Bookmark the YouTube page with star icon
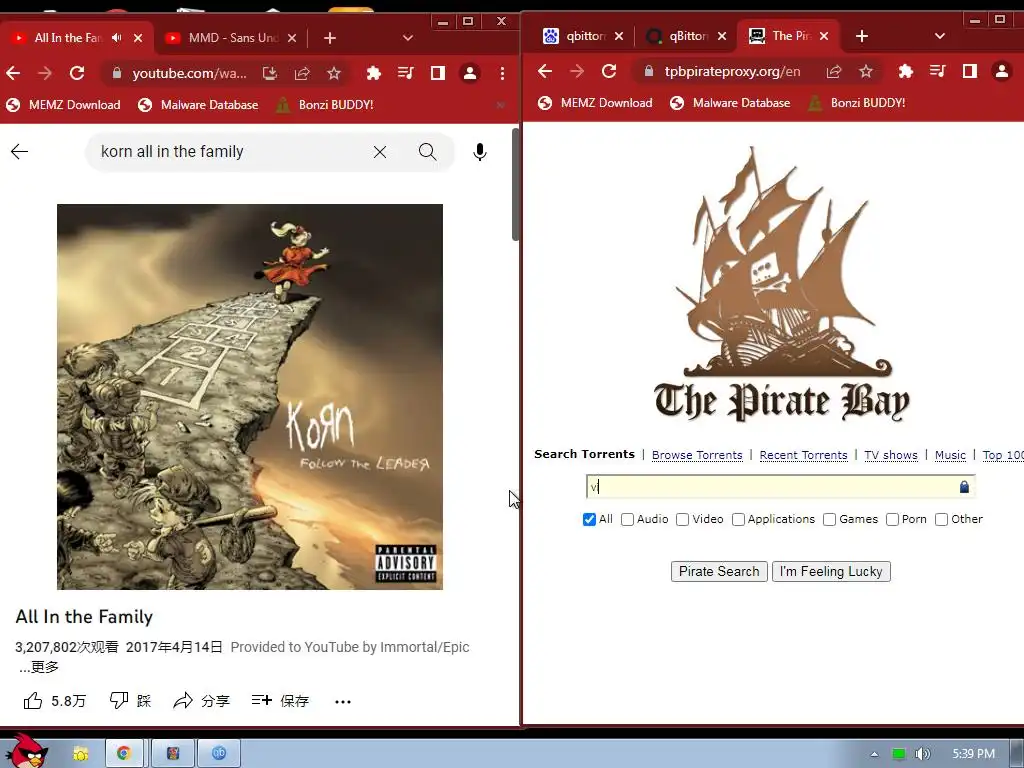The image size is (1024, 768). tap(334, 73)
